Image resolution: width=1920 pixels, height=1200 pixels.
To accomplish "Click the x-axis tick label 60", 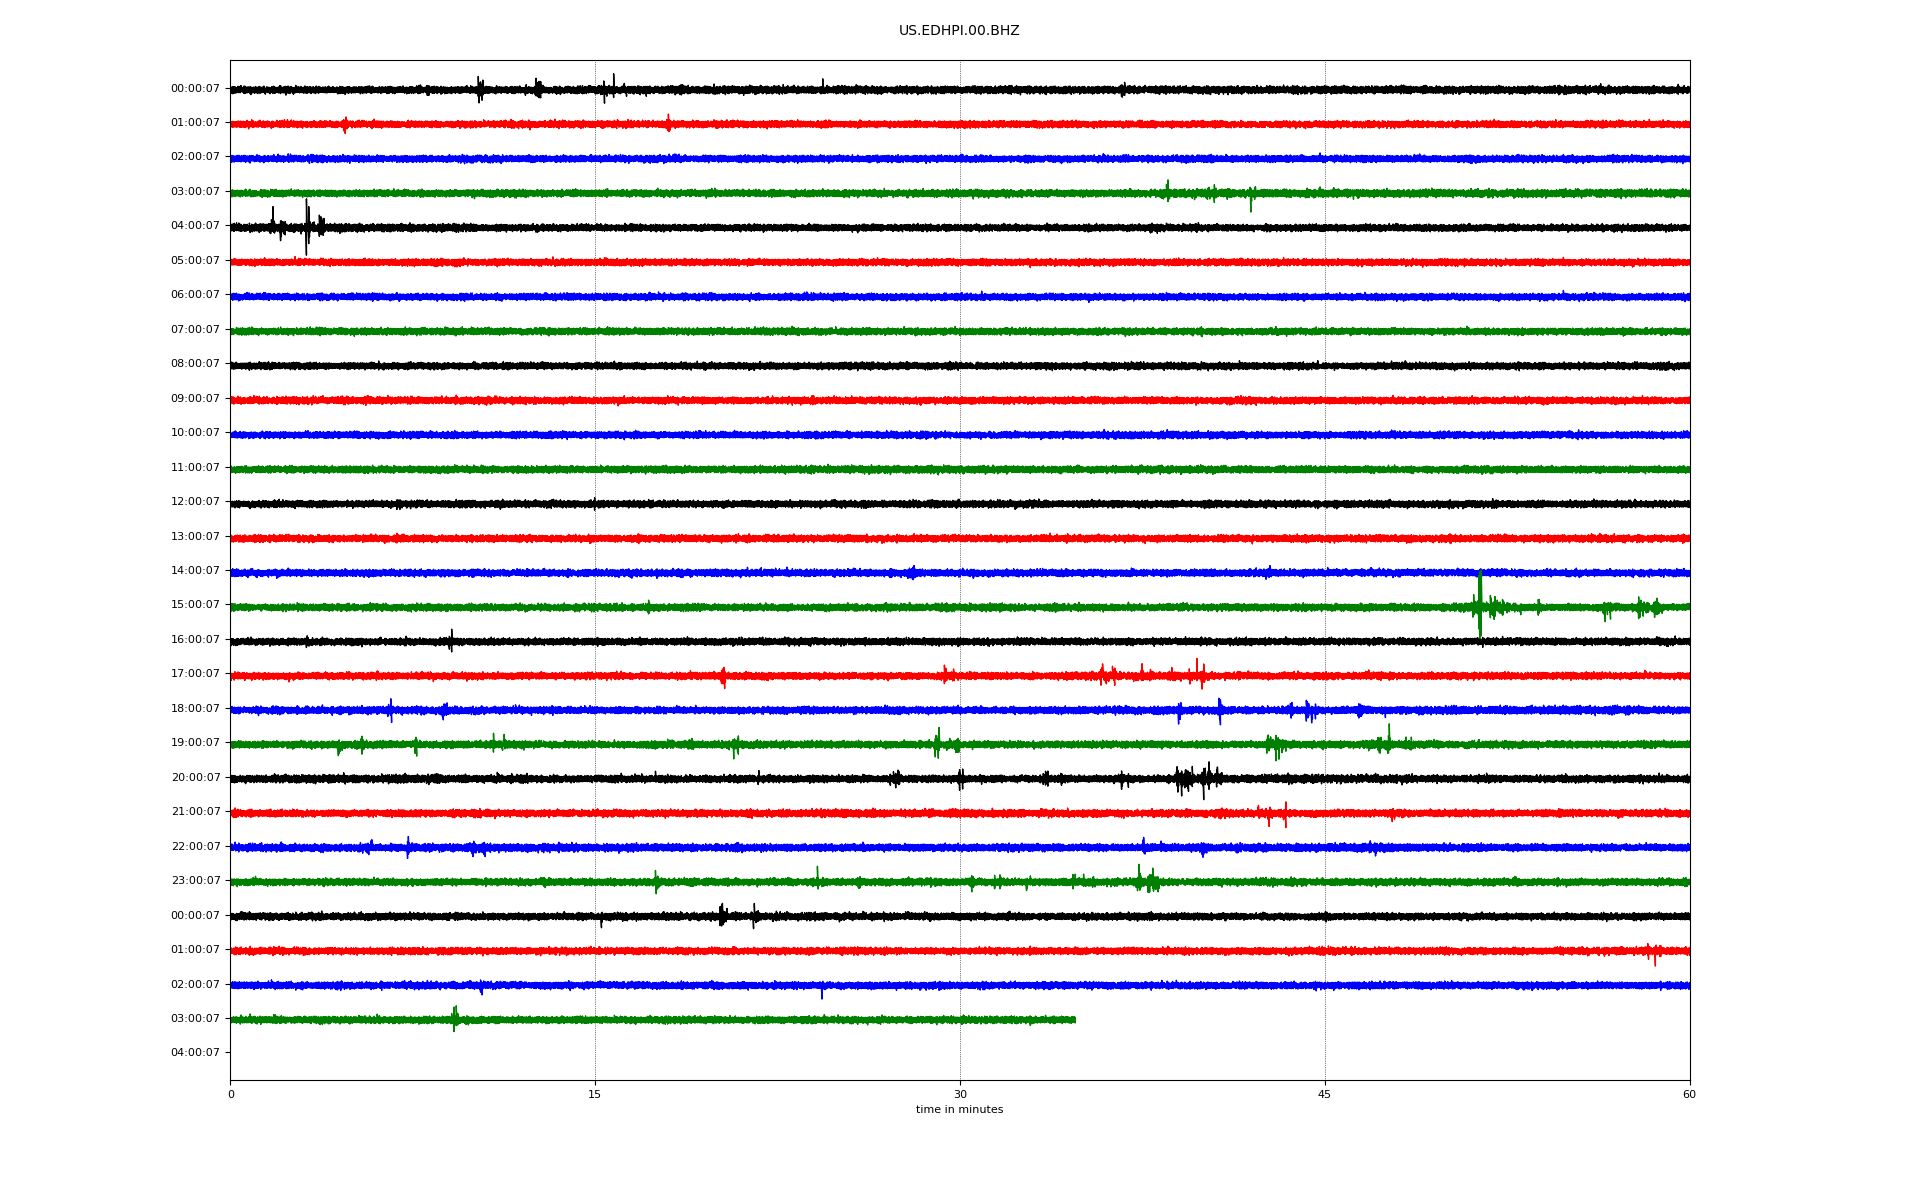I will click(1689, 1094).
